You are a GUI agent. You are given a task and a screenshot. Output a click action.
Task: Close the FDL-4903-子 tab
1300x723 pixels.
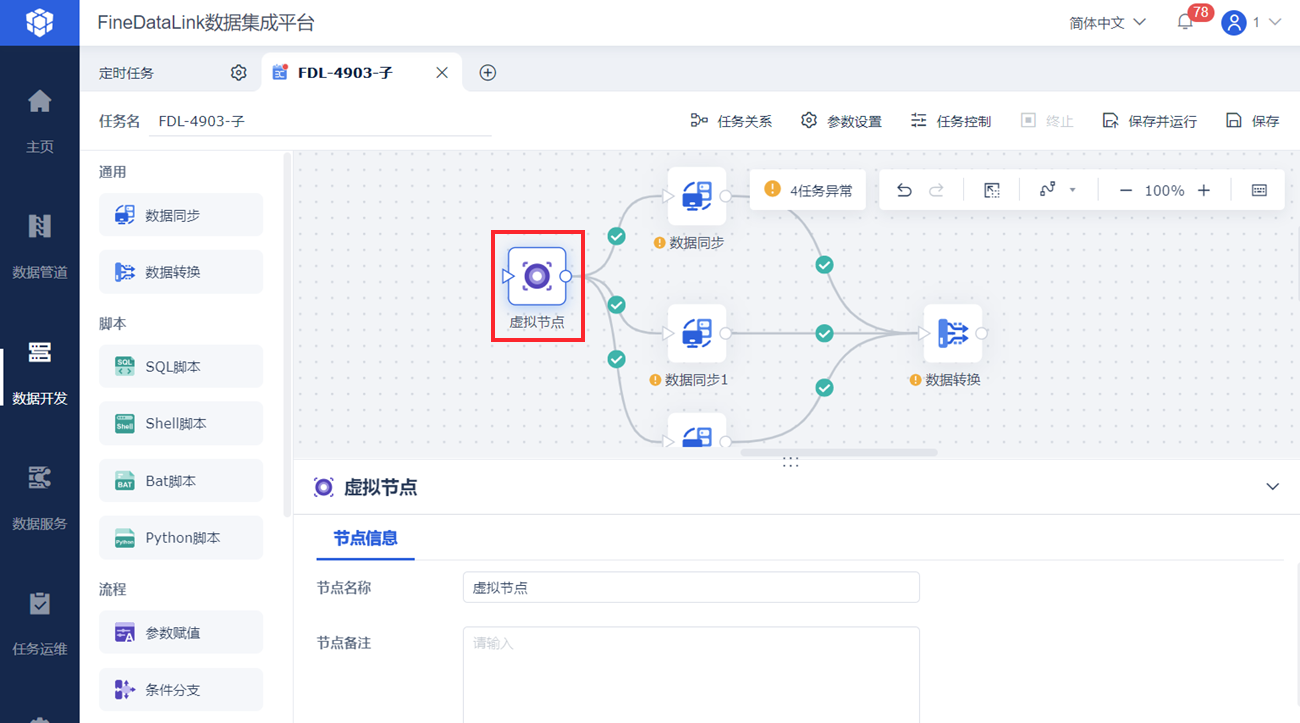point(442,72)
